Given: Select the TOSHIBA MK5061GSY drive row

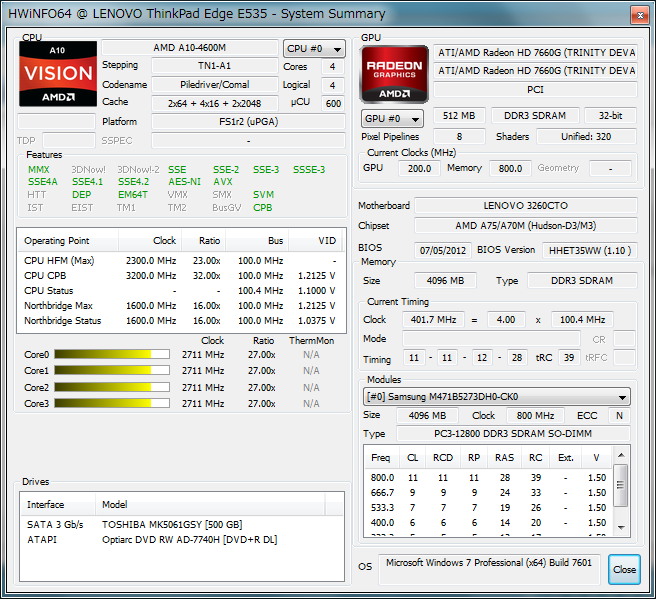Looking at the screenshot, I should [x=150, y=524].
